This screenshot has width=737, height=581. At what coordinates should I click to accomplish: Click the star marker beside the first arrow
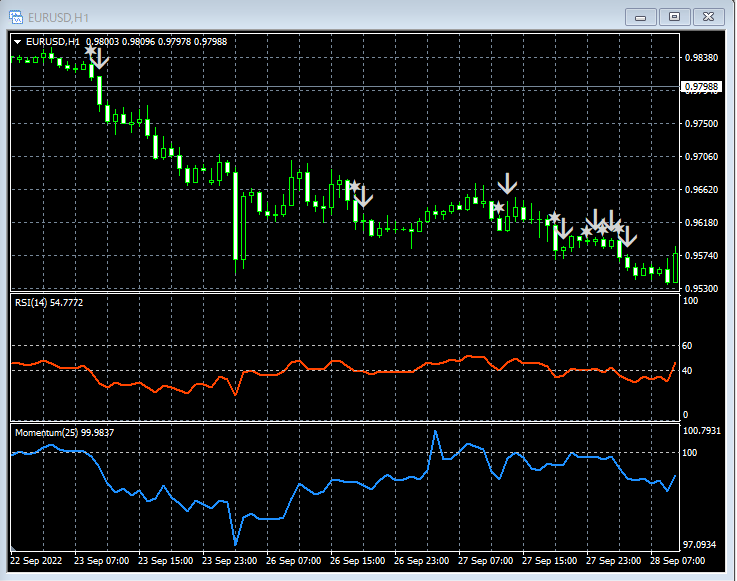coord(91,49)
